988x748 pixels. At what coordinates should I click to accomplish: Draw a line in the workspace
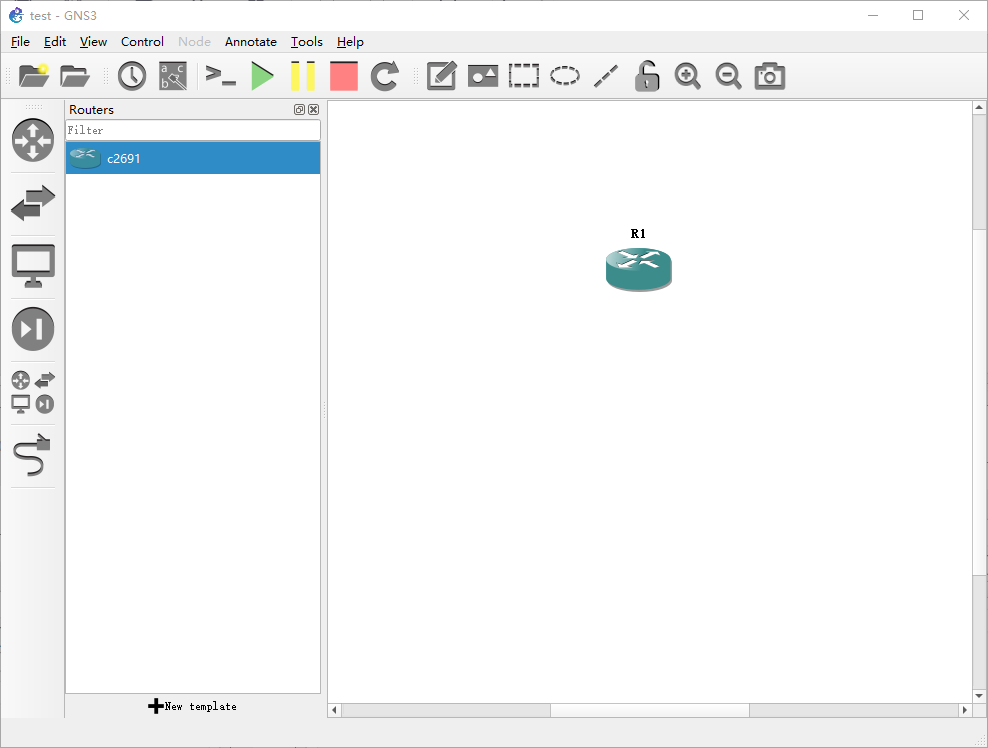[x=606, y=76]
